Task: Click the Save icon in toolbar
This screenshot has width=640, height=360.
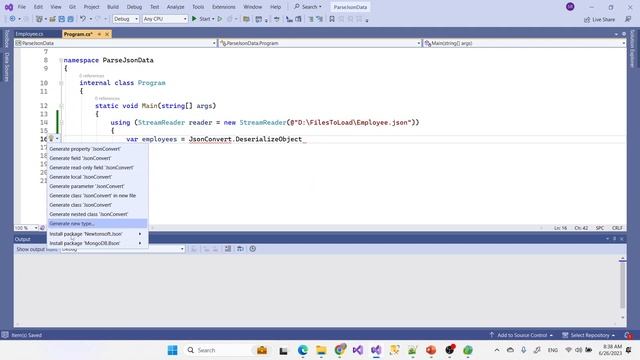Action: [x=62, y=19]
